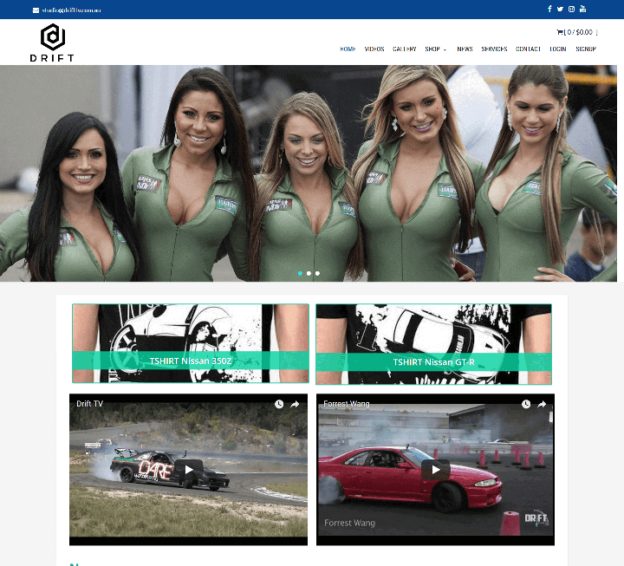Open the Gallery menu item
The height and width of the screenshot is (566, 624).
coord(404,49)
